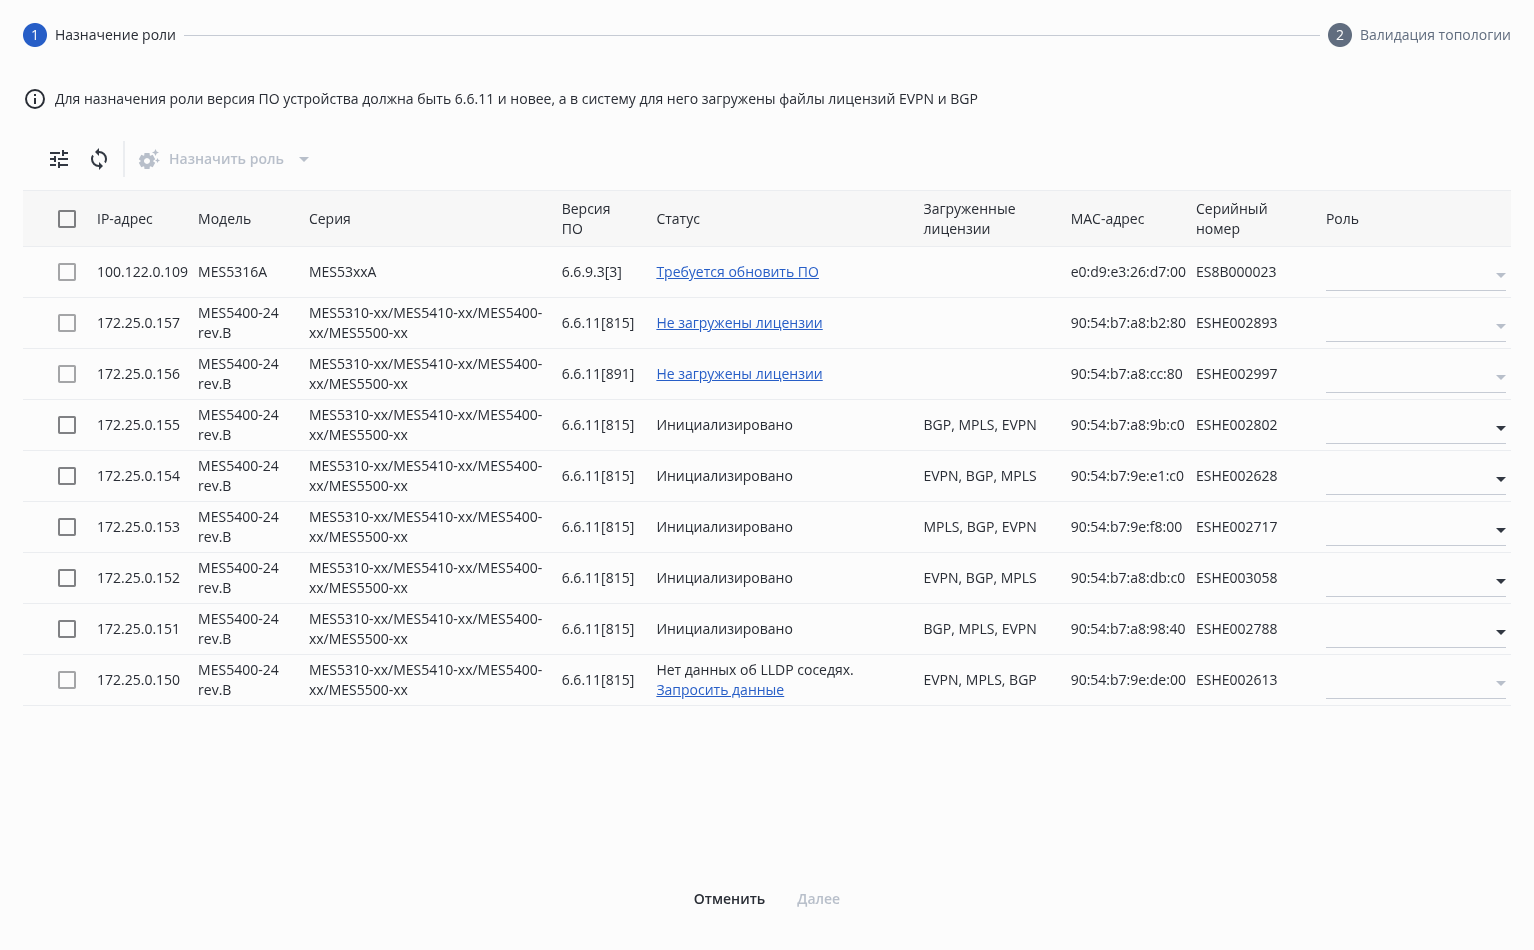1534x950 pixels.
Task: Expand the Назначить роль dropdown arrow
Action: pos(304,159)
